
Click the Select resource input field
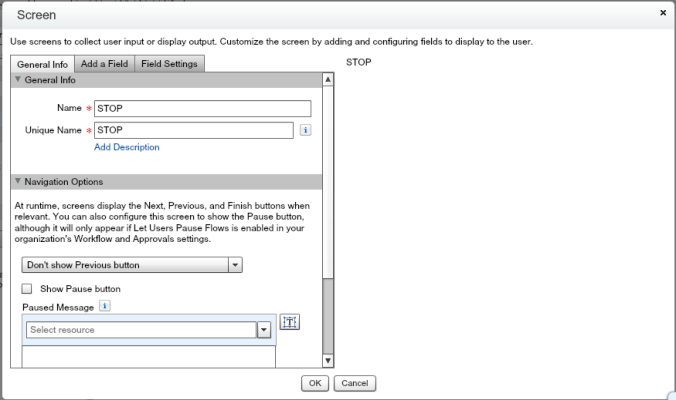[x=141, y=330]
